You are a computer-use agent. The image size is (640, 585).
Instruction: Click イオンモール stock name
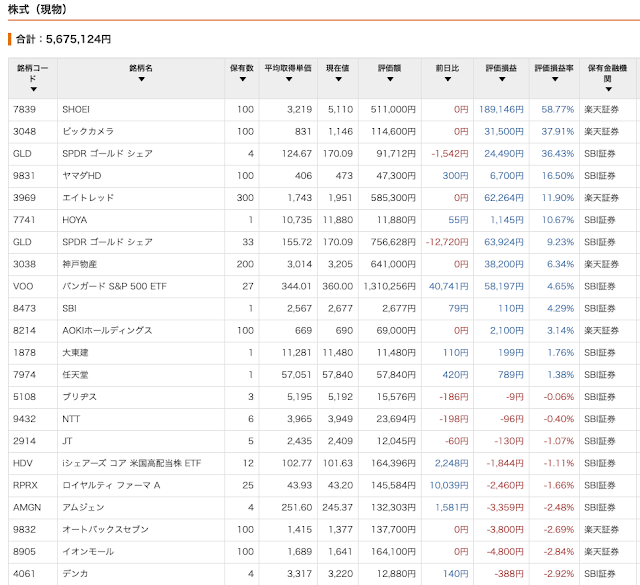click(88, 552)
